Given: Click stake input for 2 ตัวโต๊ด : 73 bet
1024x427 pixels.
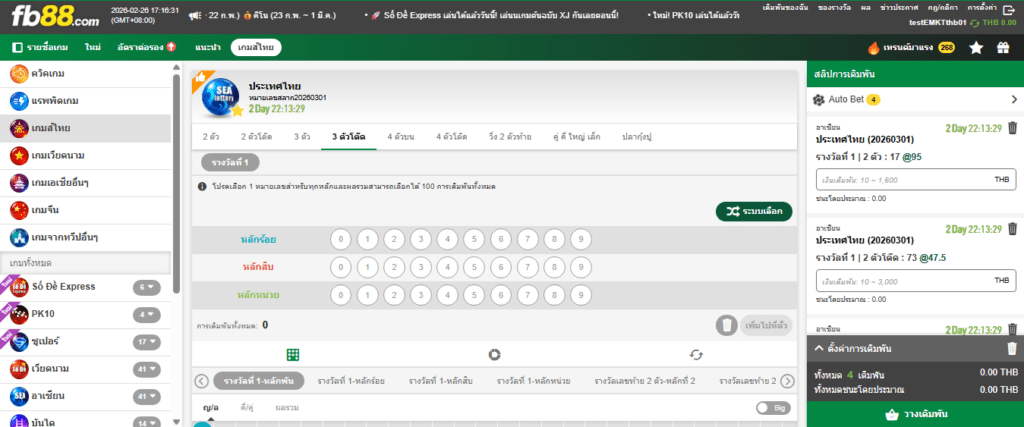Looking at the screenshot, I should (915, 281).
